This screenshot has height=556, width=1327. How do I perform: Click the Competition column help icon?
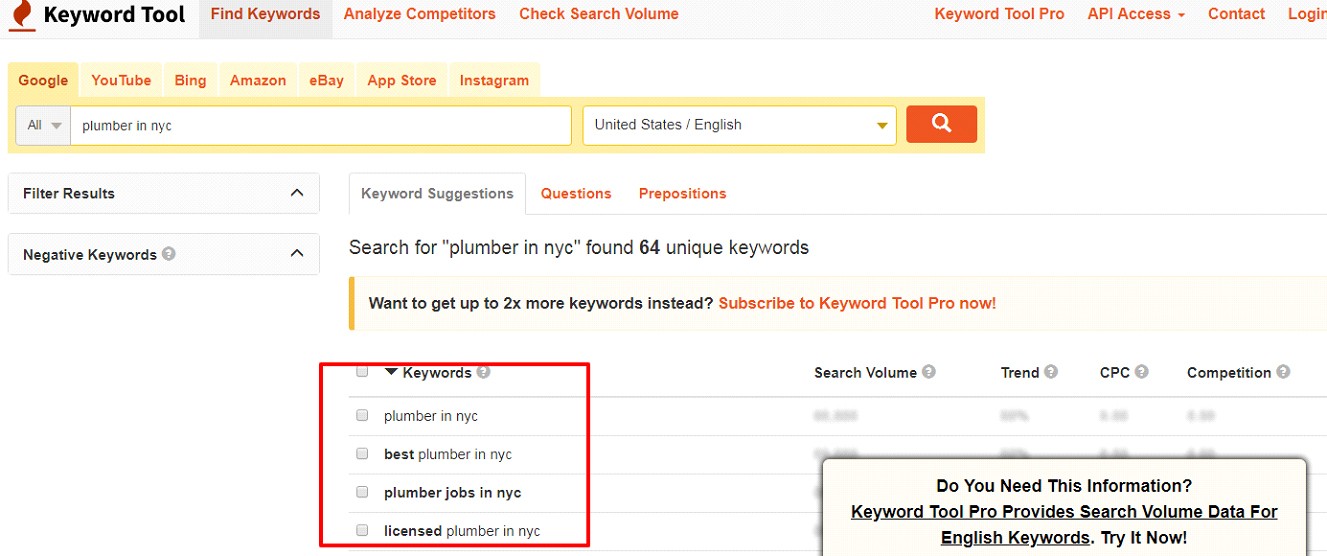pyautogui.click(x=1283, y=372)
